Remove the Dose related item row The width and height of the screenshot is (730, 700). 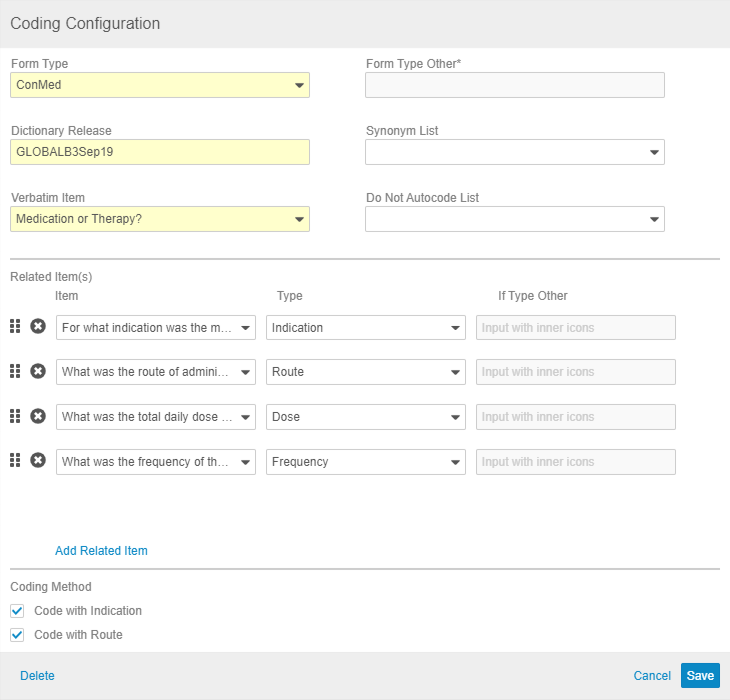(38, 416)
